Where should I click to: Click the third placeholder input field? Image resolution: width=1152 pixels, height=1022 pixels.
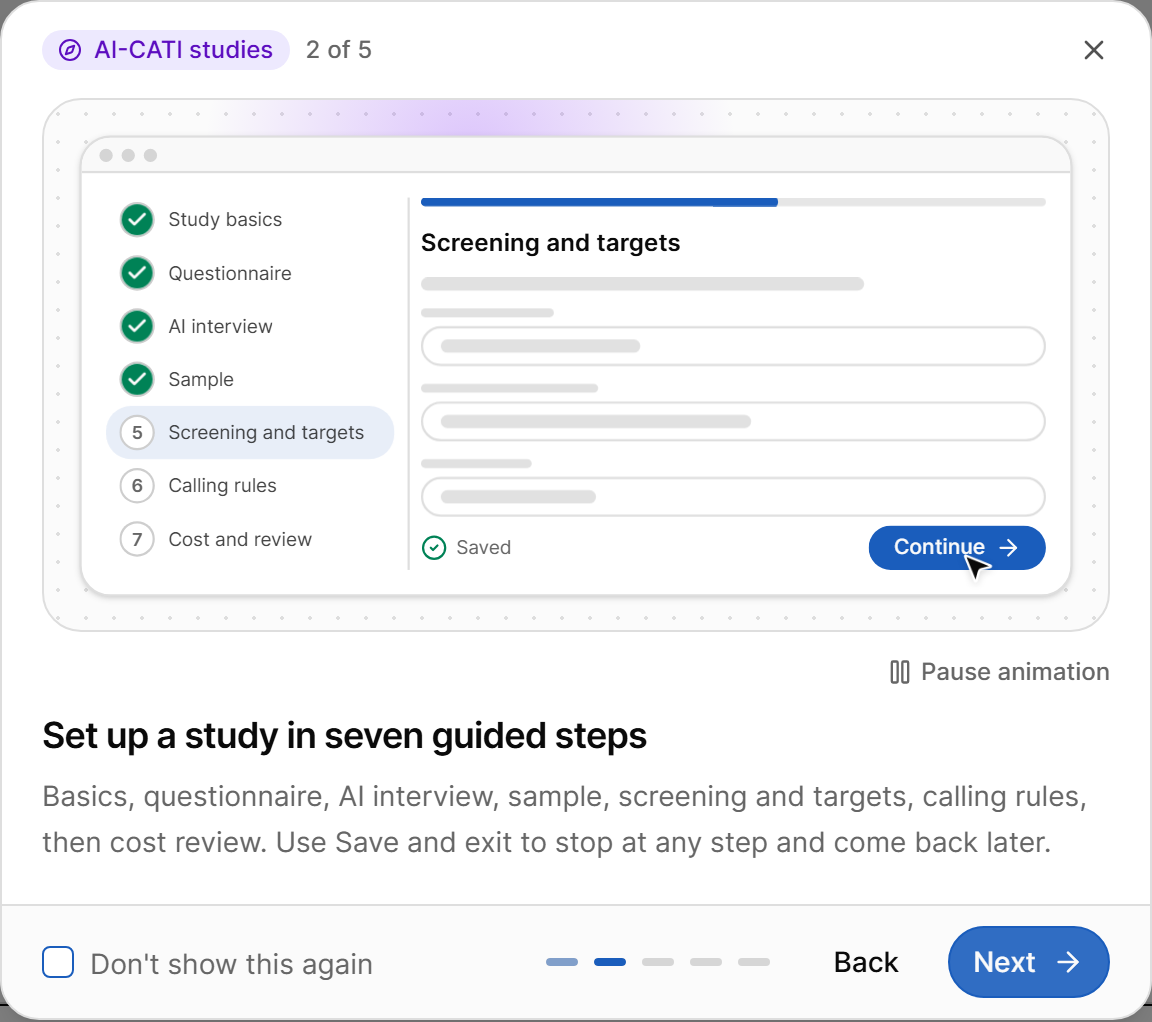732,497
